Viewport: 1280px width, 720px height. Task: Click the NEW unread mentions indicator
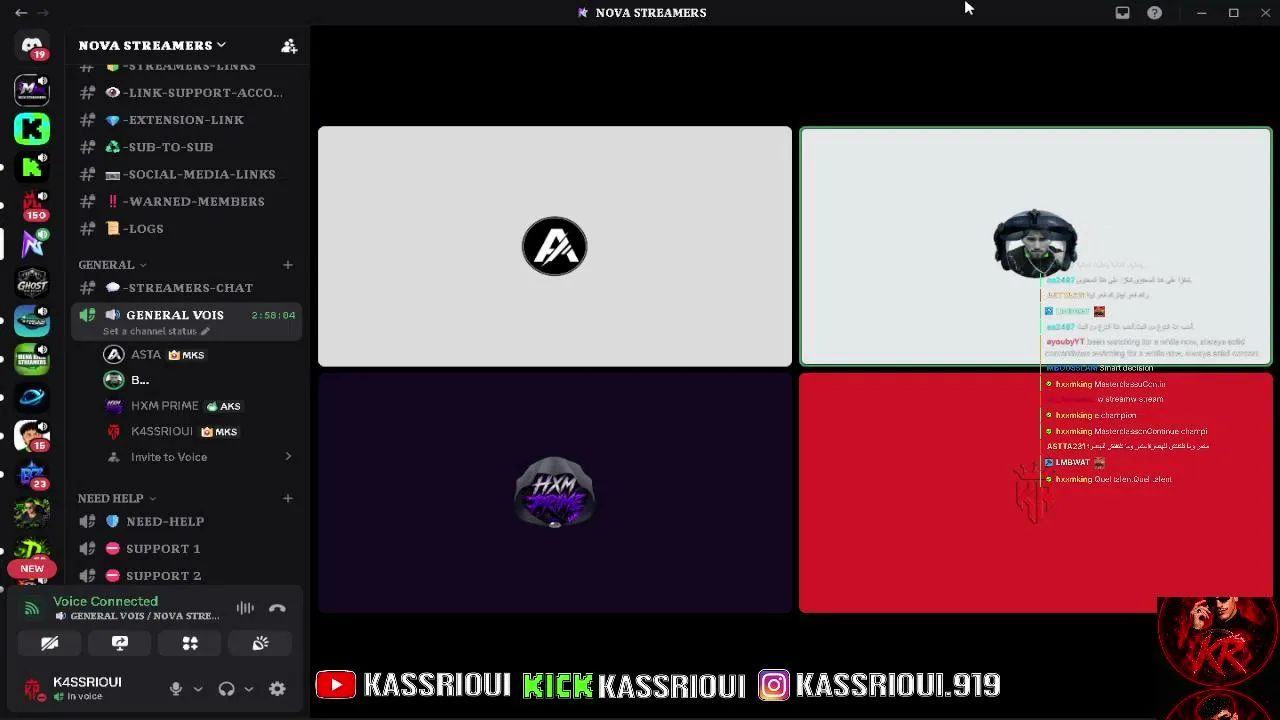[x=32, y=568]
